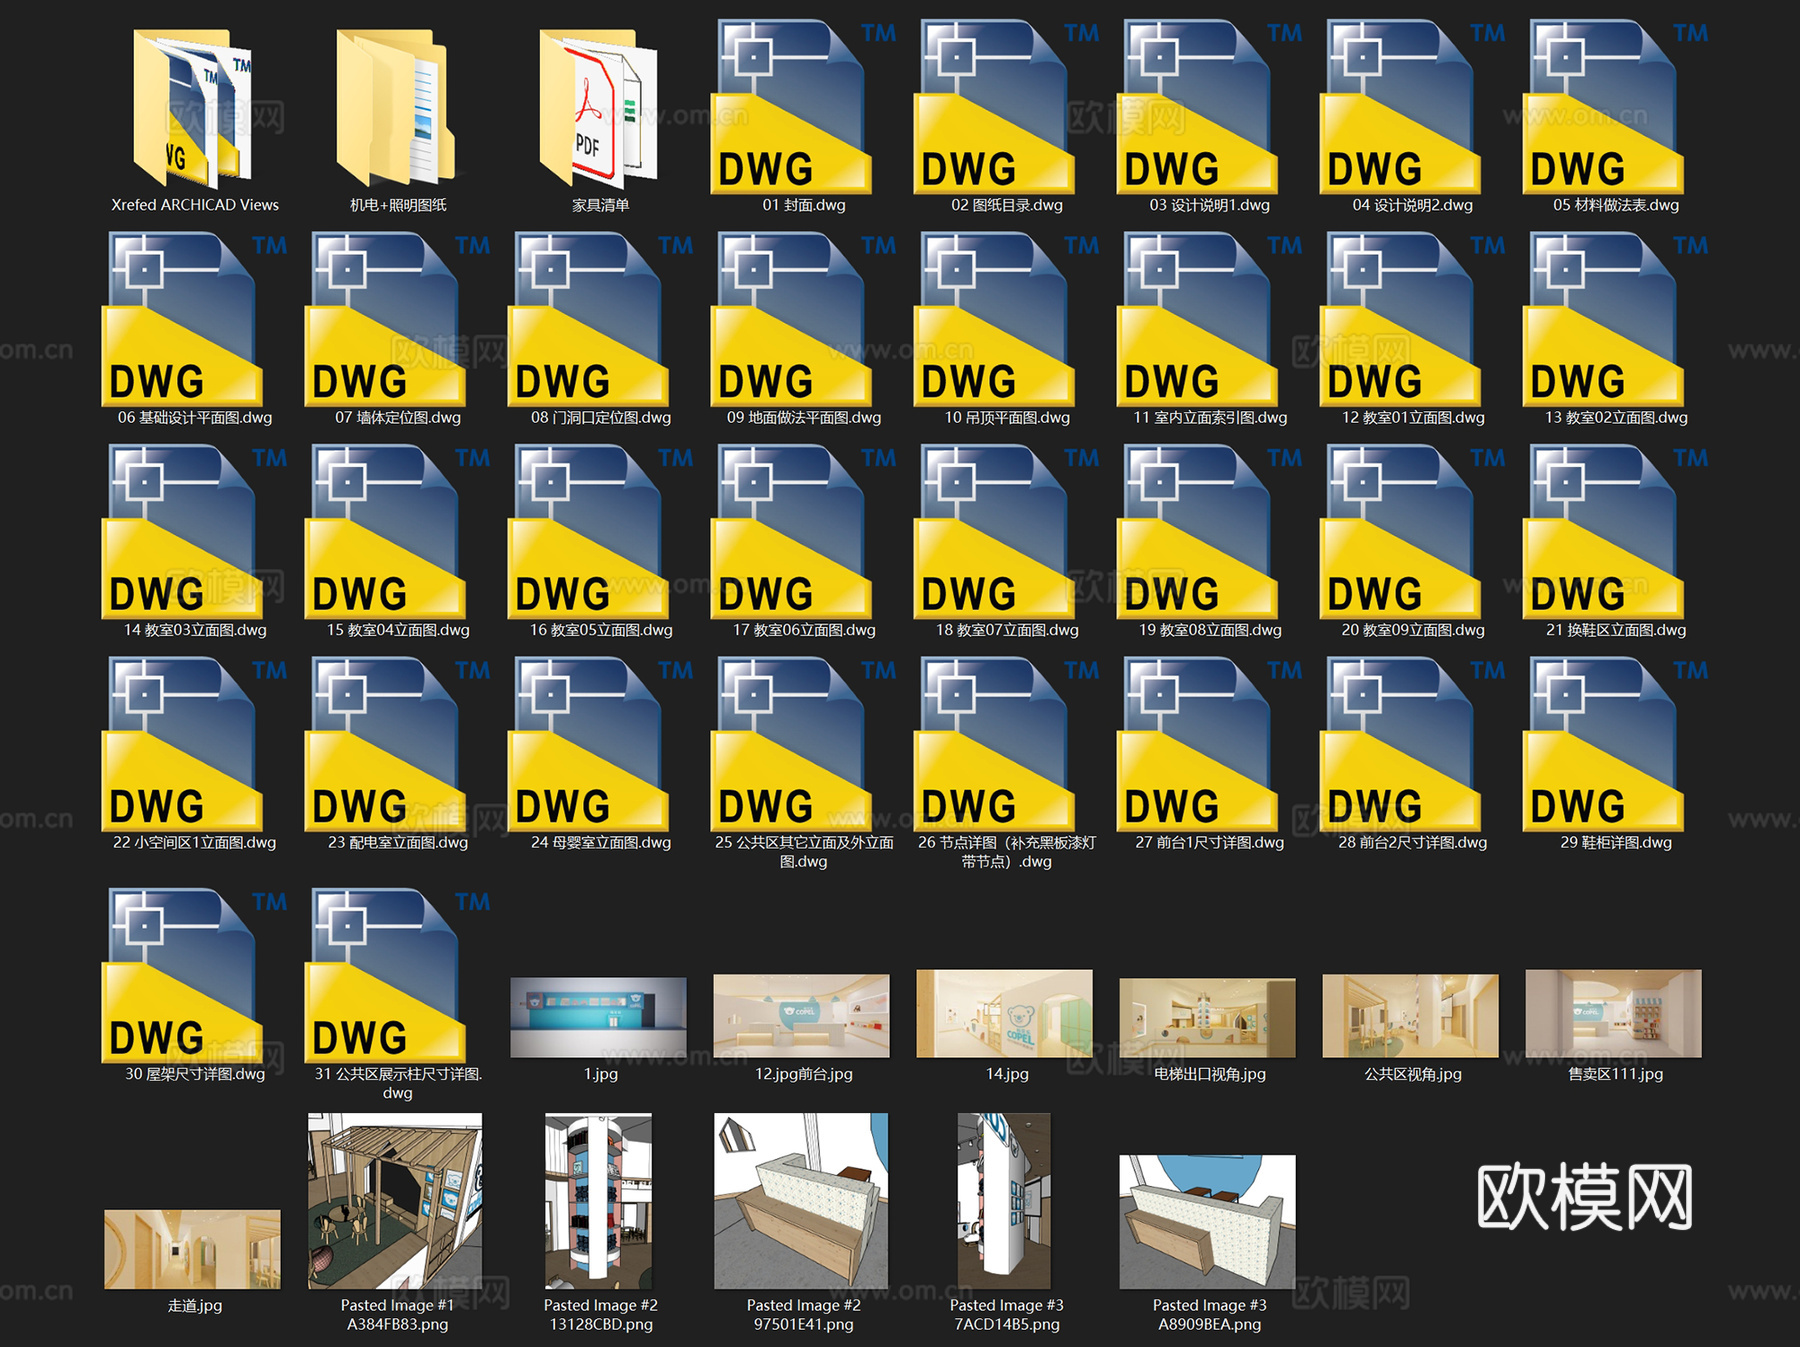The image size is (1800, 1347).
Task: Select the 29 鞋柜详图.dwg file icon
Action: point(1603,745)
